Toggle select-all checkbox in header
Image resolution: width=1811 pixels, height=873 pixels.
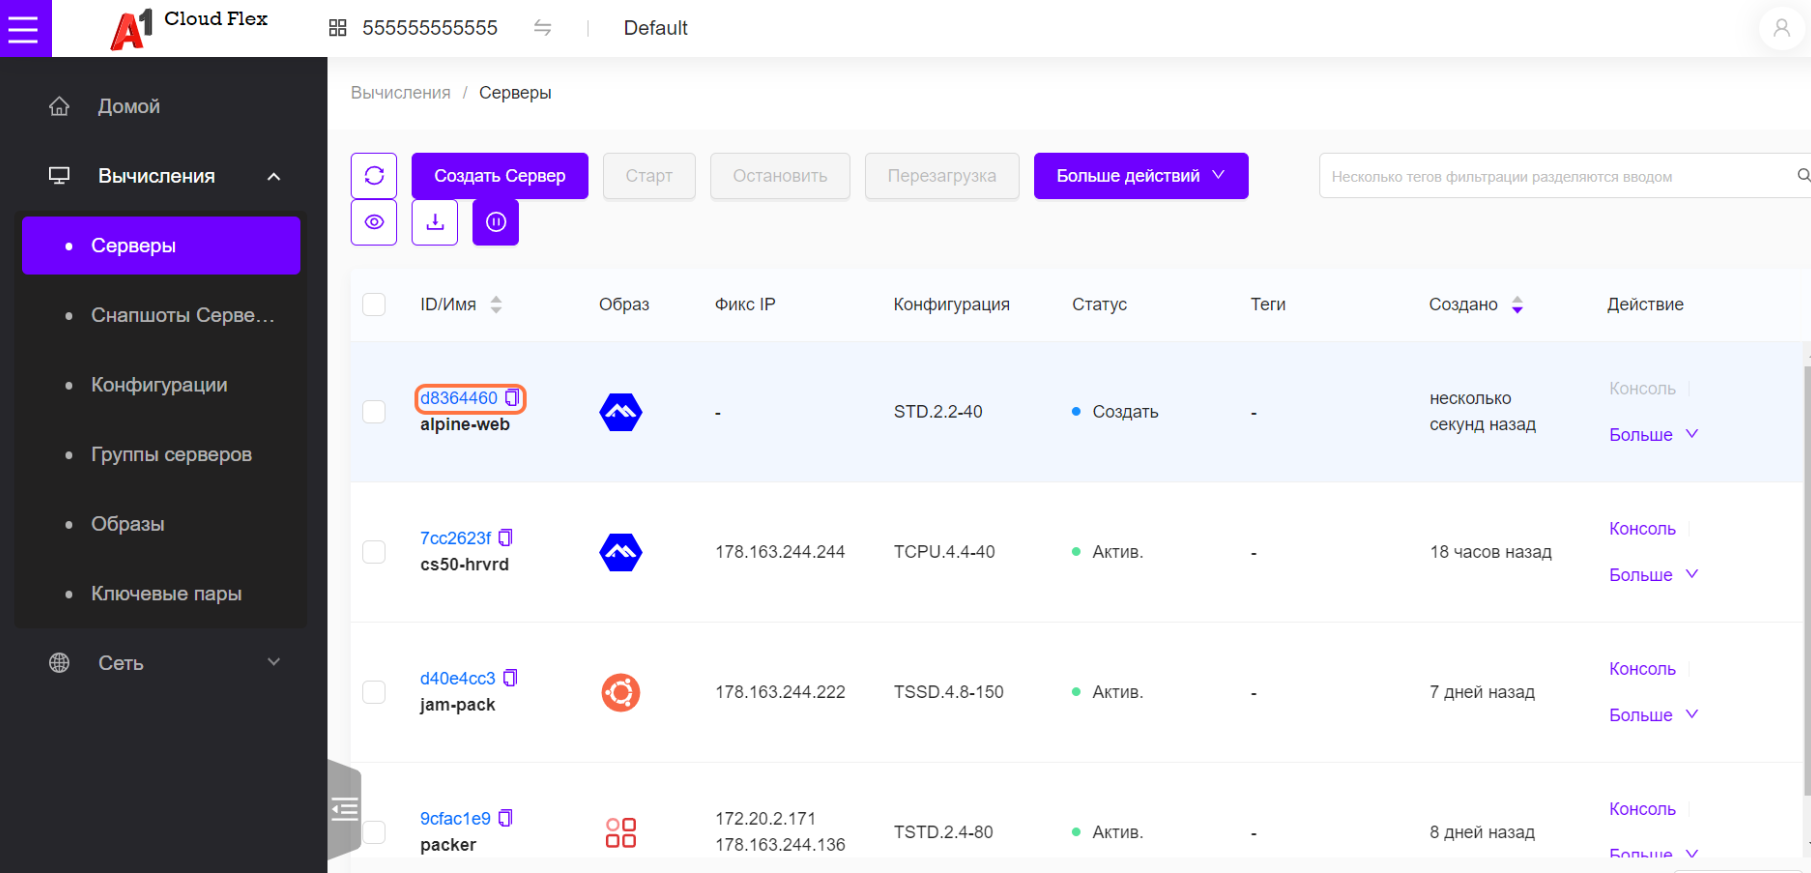[374, 305]
